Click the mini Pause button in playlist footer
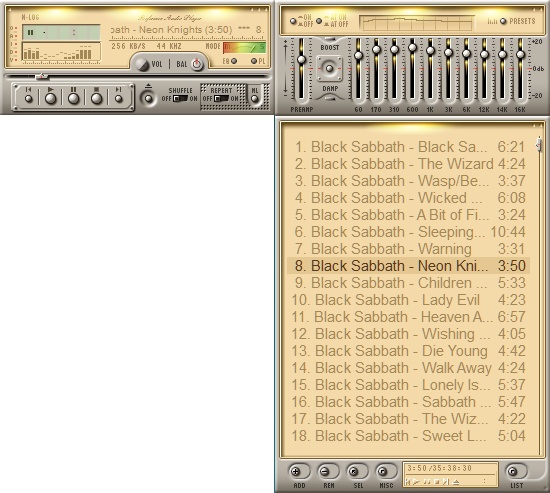 (x=427, y=481)
